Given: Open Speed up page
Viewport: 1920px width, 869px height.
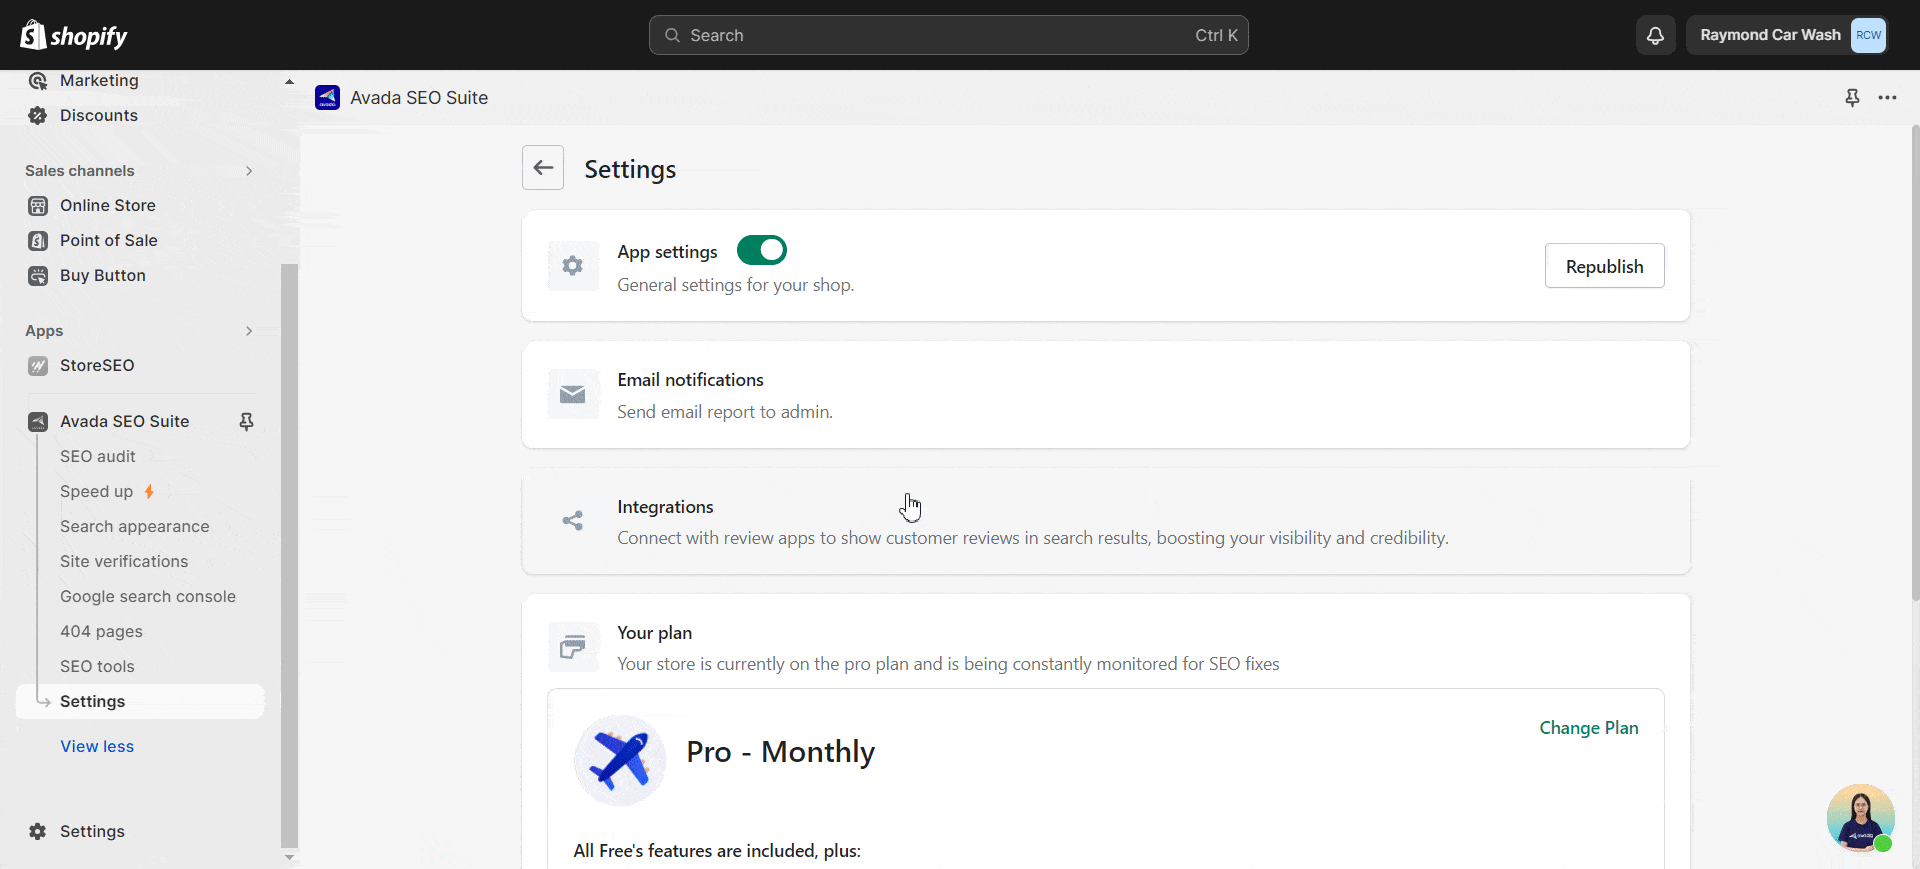Looking at the screenshot, I should click(96, 492).
